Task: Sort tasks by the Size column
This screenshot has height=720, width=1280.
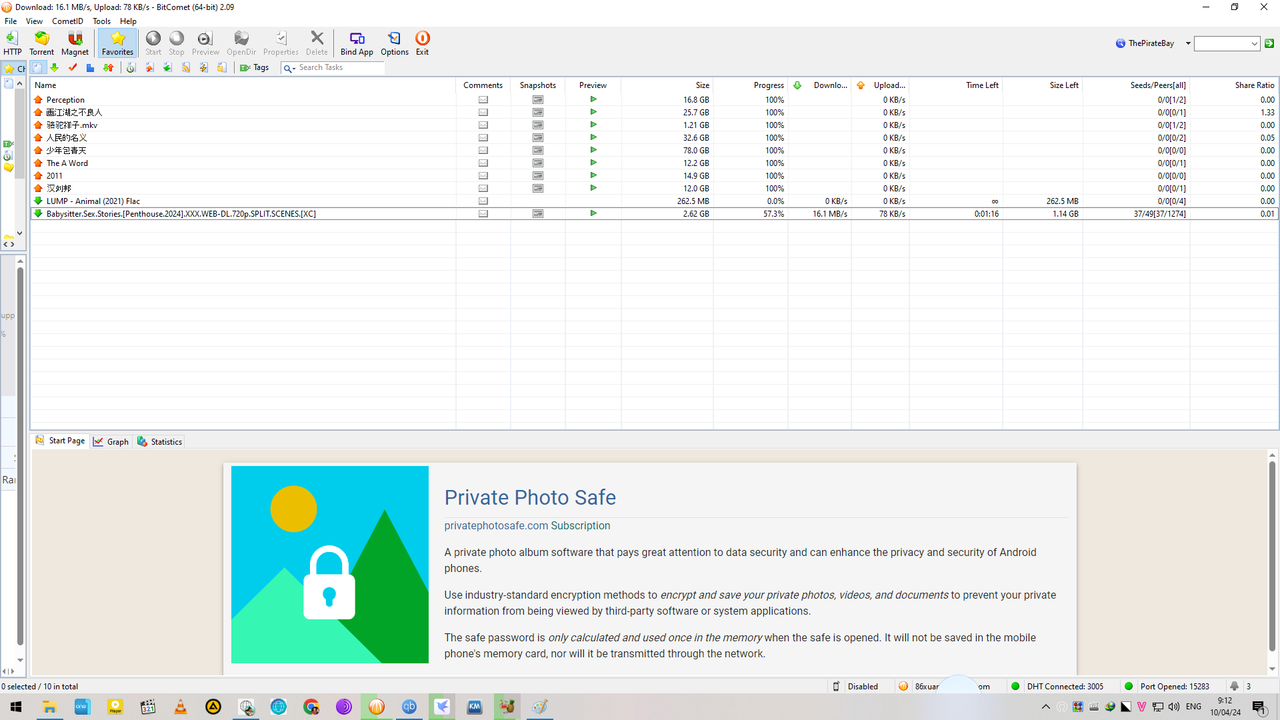Action: 667,85
